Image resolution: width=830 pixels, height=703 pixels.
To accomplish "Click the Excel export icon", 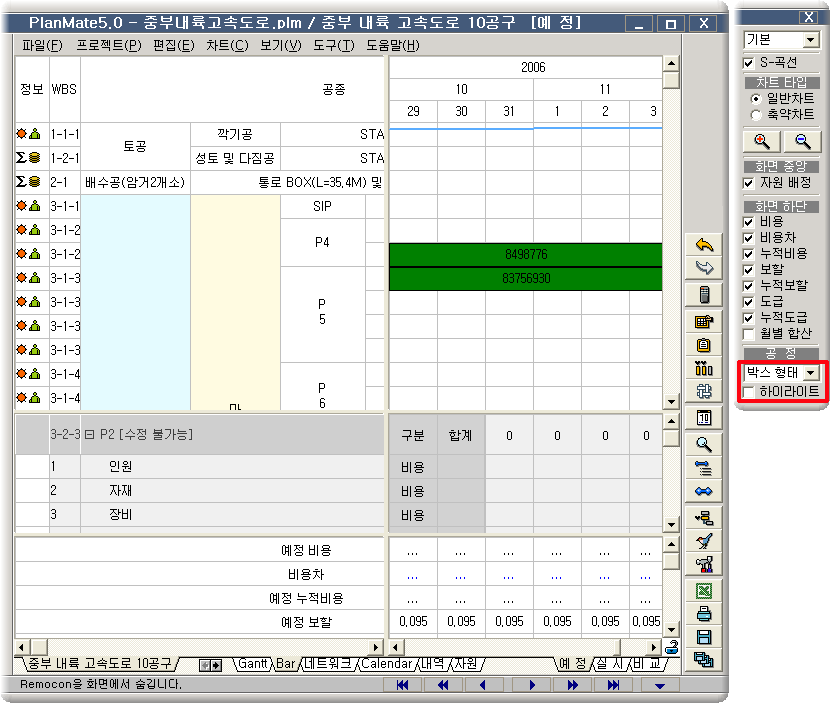I will (705, 591).
